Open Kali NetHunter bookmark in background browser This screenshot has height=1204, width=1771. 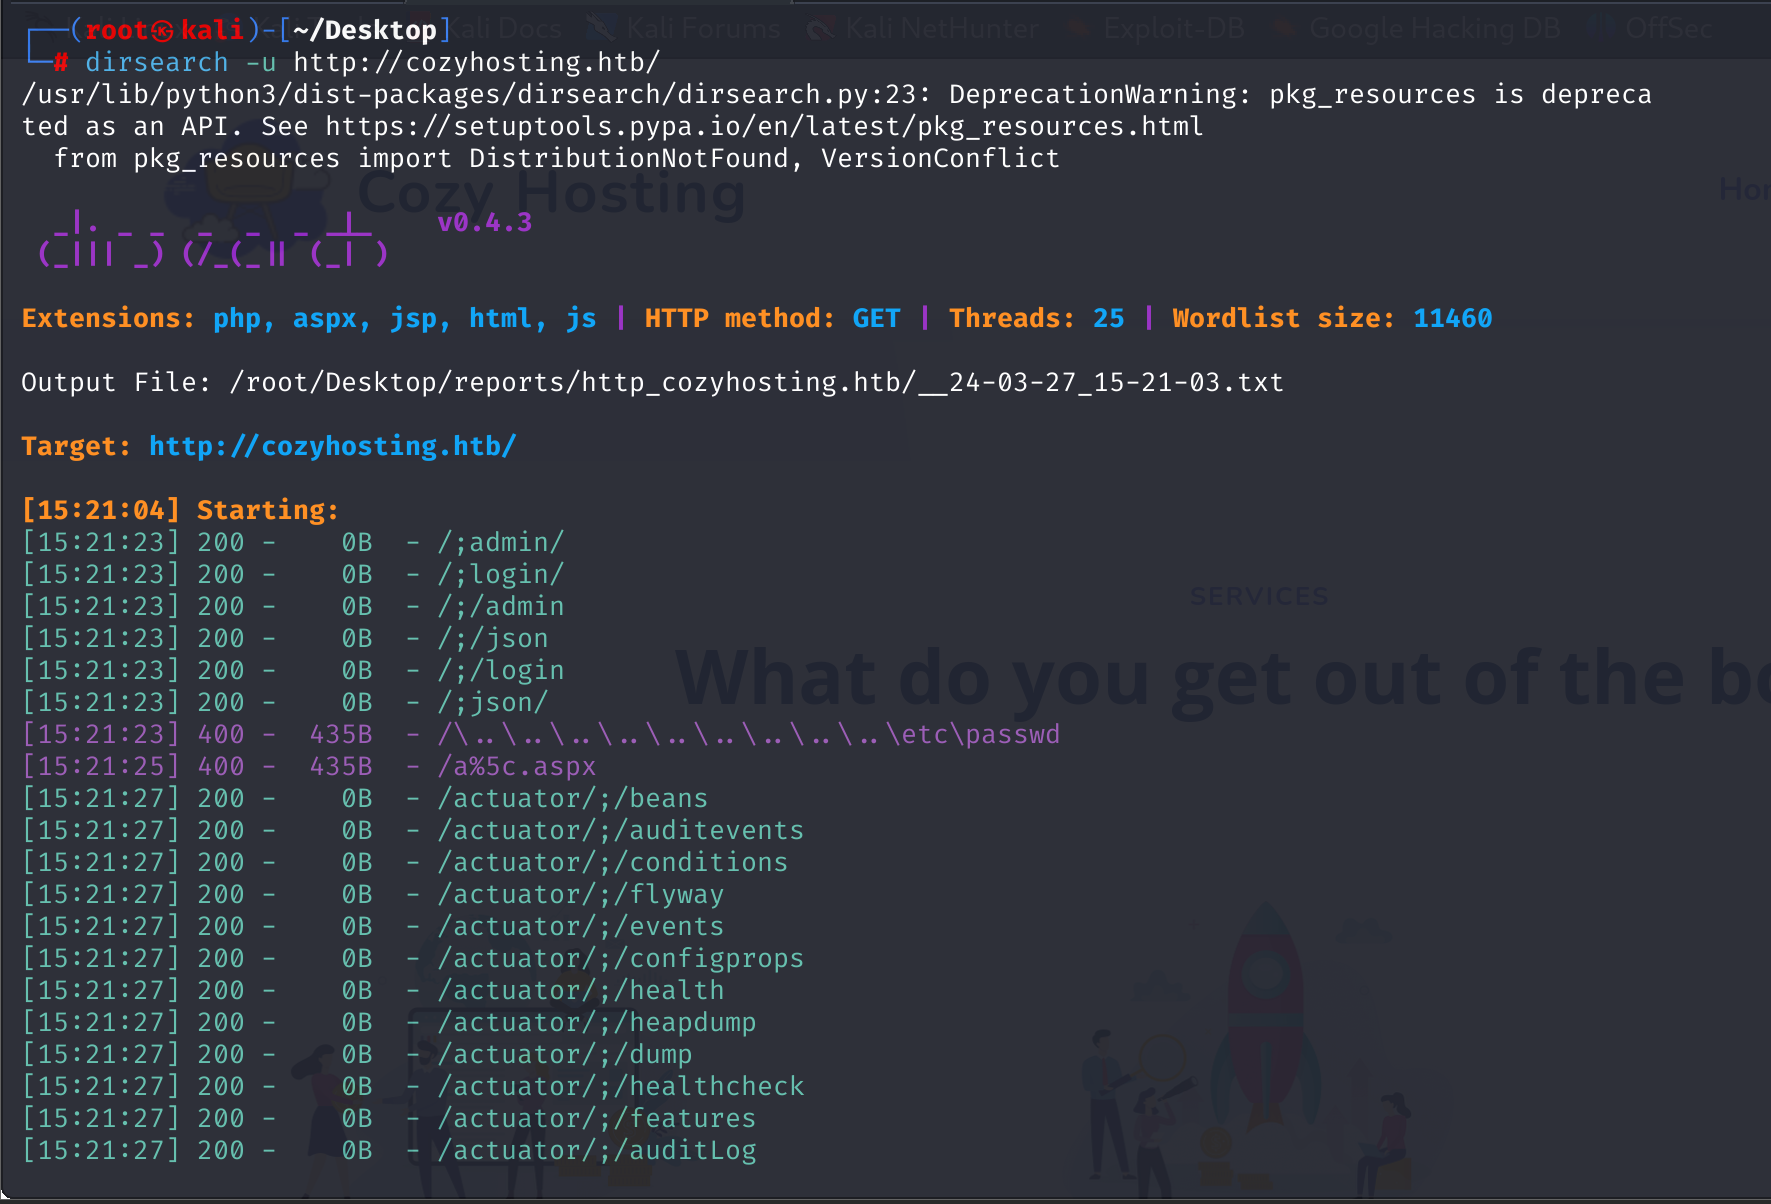tap(924, 28)
